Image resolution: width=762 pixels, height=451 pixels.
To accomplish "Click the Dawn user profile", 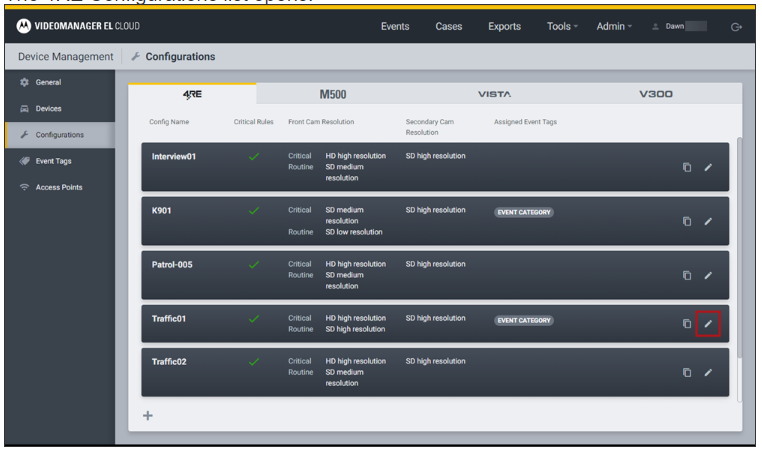I will pos(679,26).
